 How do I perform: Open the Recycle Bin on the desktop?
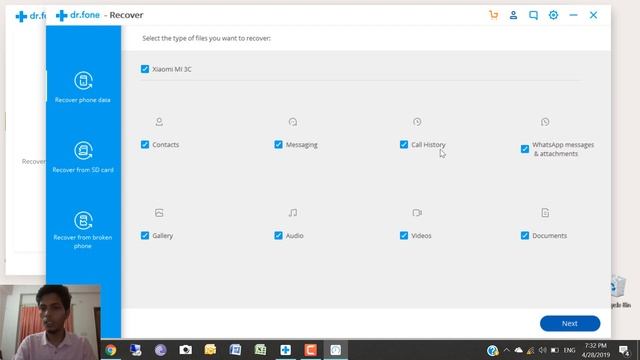(620, 291)
